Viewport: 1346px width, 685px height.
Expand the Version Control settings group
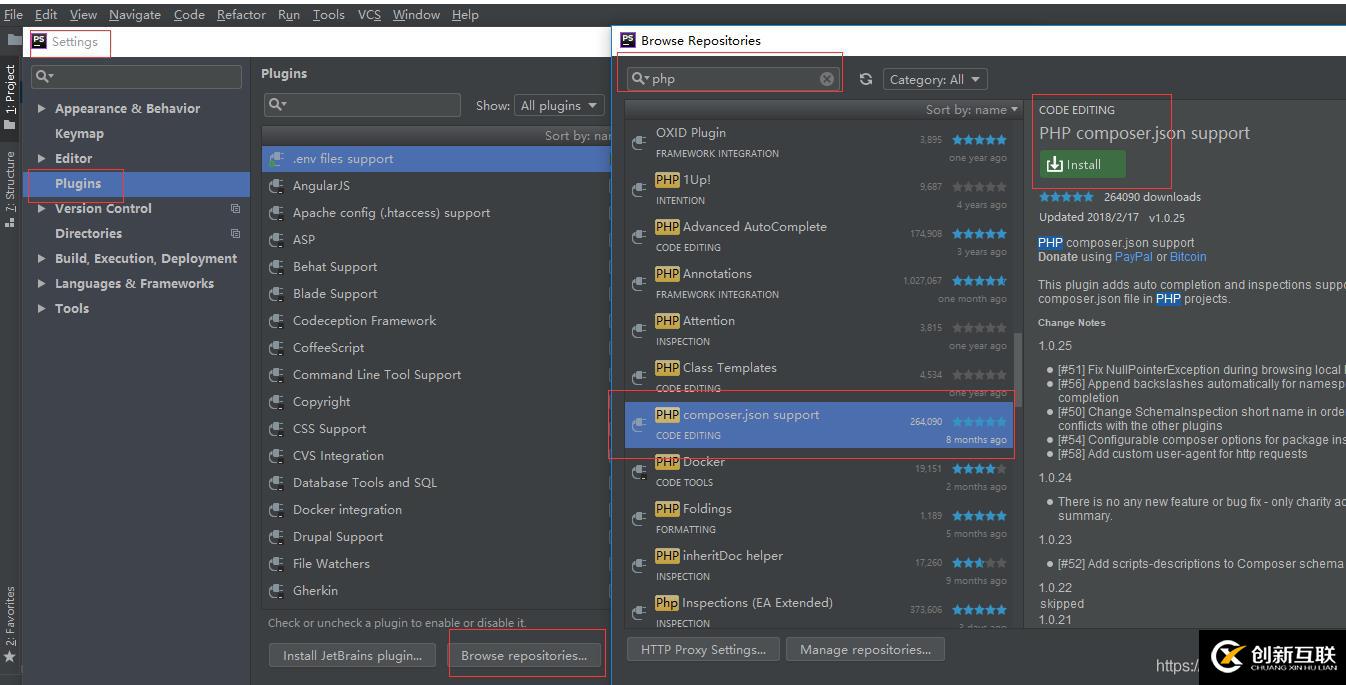(41, 208)
